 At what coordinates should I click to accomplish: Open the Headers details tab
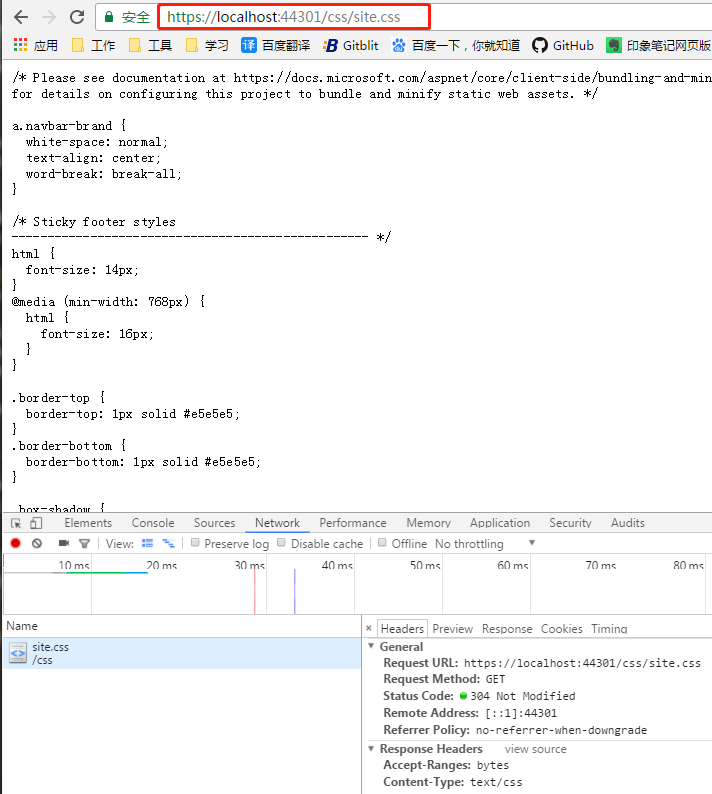pyautogui.click(x=402, y=629)
